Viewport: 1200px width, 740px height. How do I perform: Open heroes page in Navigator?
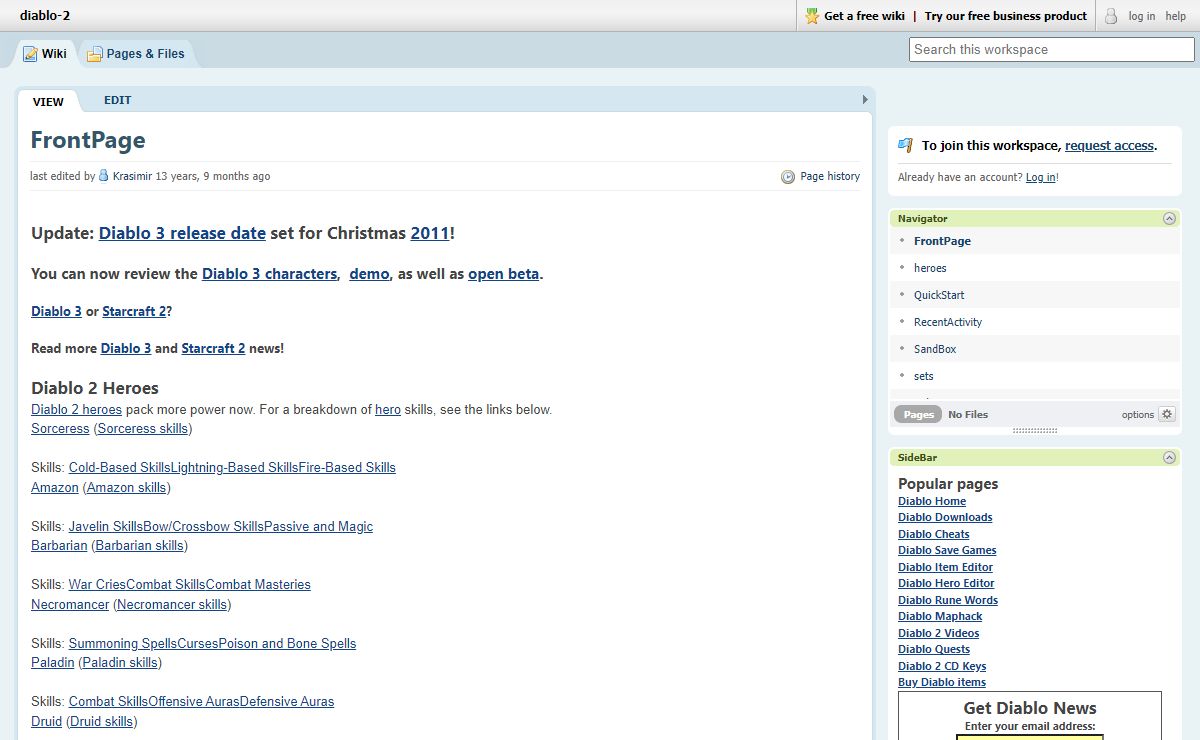click(x=930, y=268)
